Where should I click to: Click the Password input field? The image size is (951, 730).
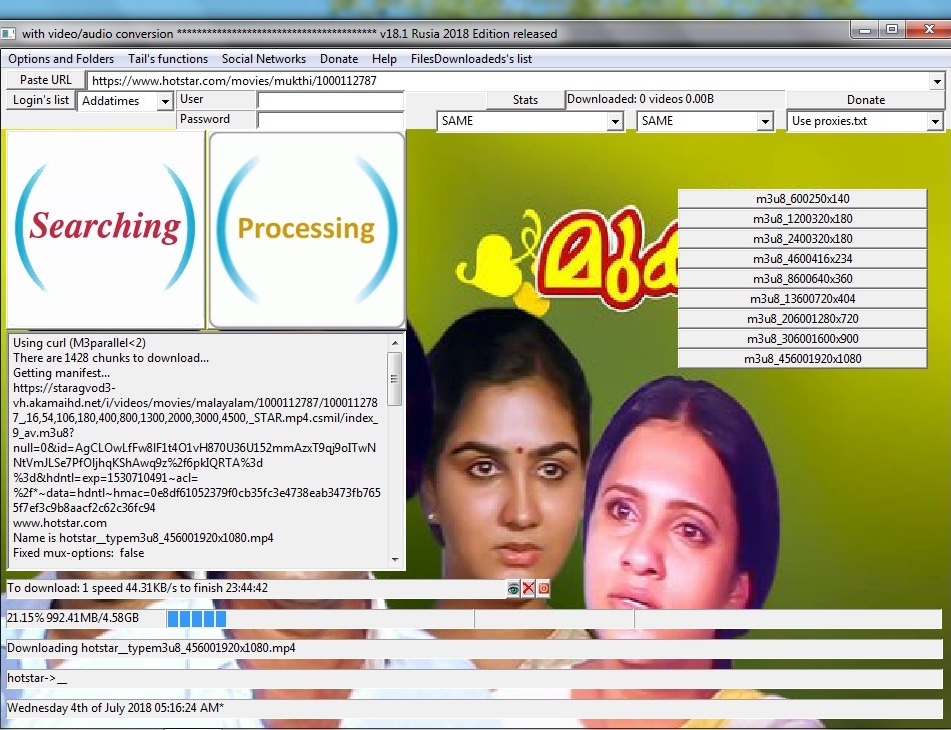click(330, 120)
